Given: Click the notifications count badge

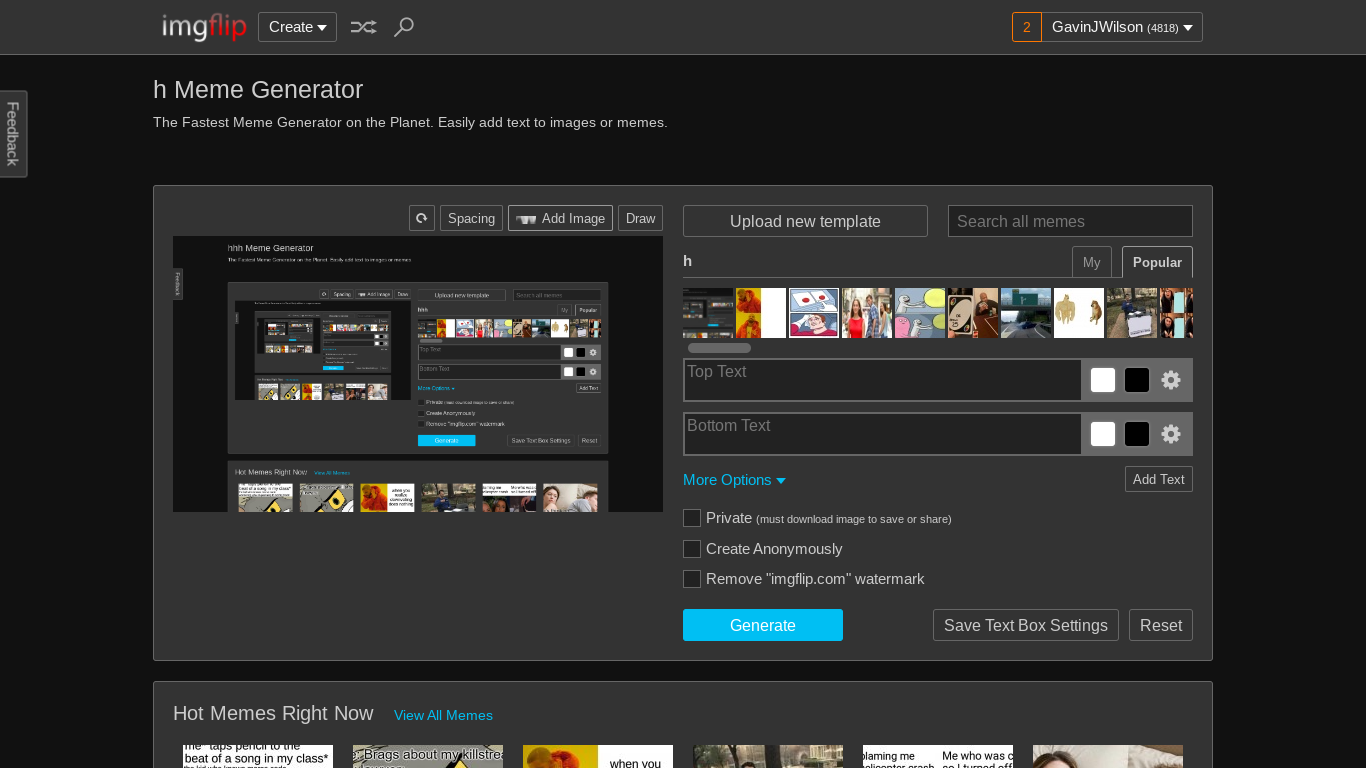Looking at the screenshot, I should click(1026, 27).
